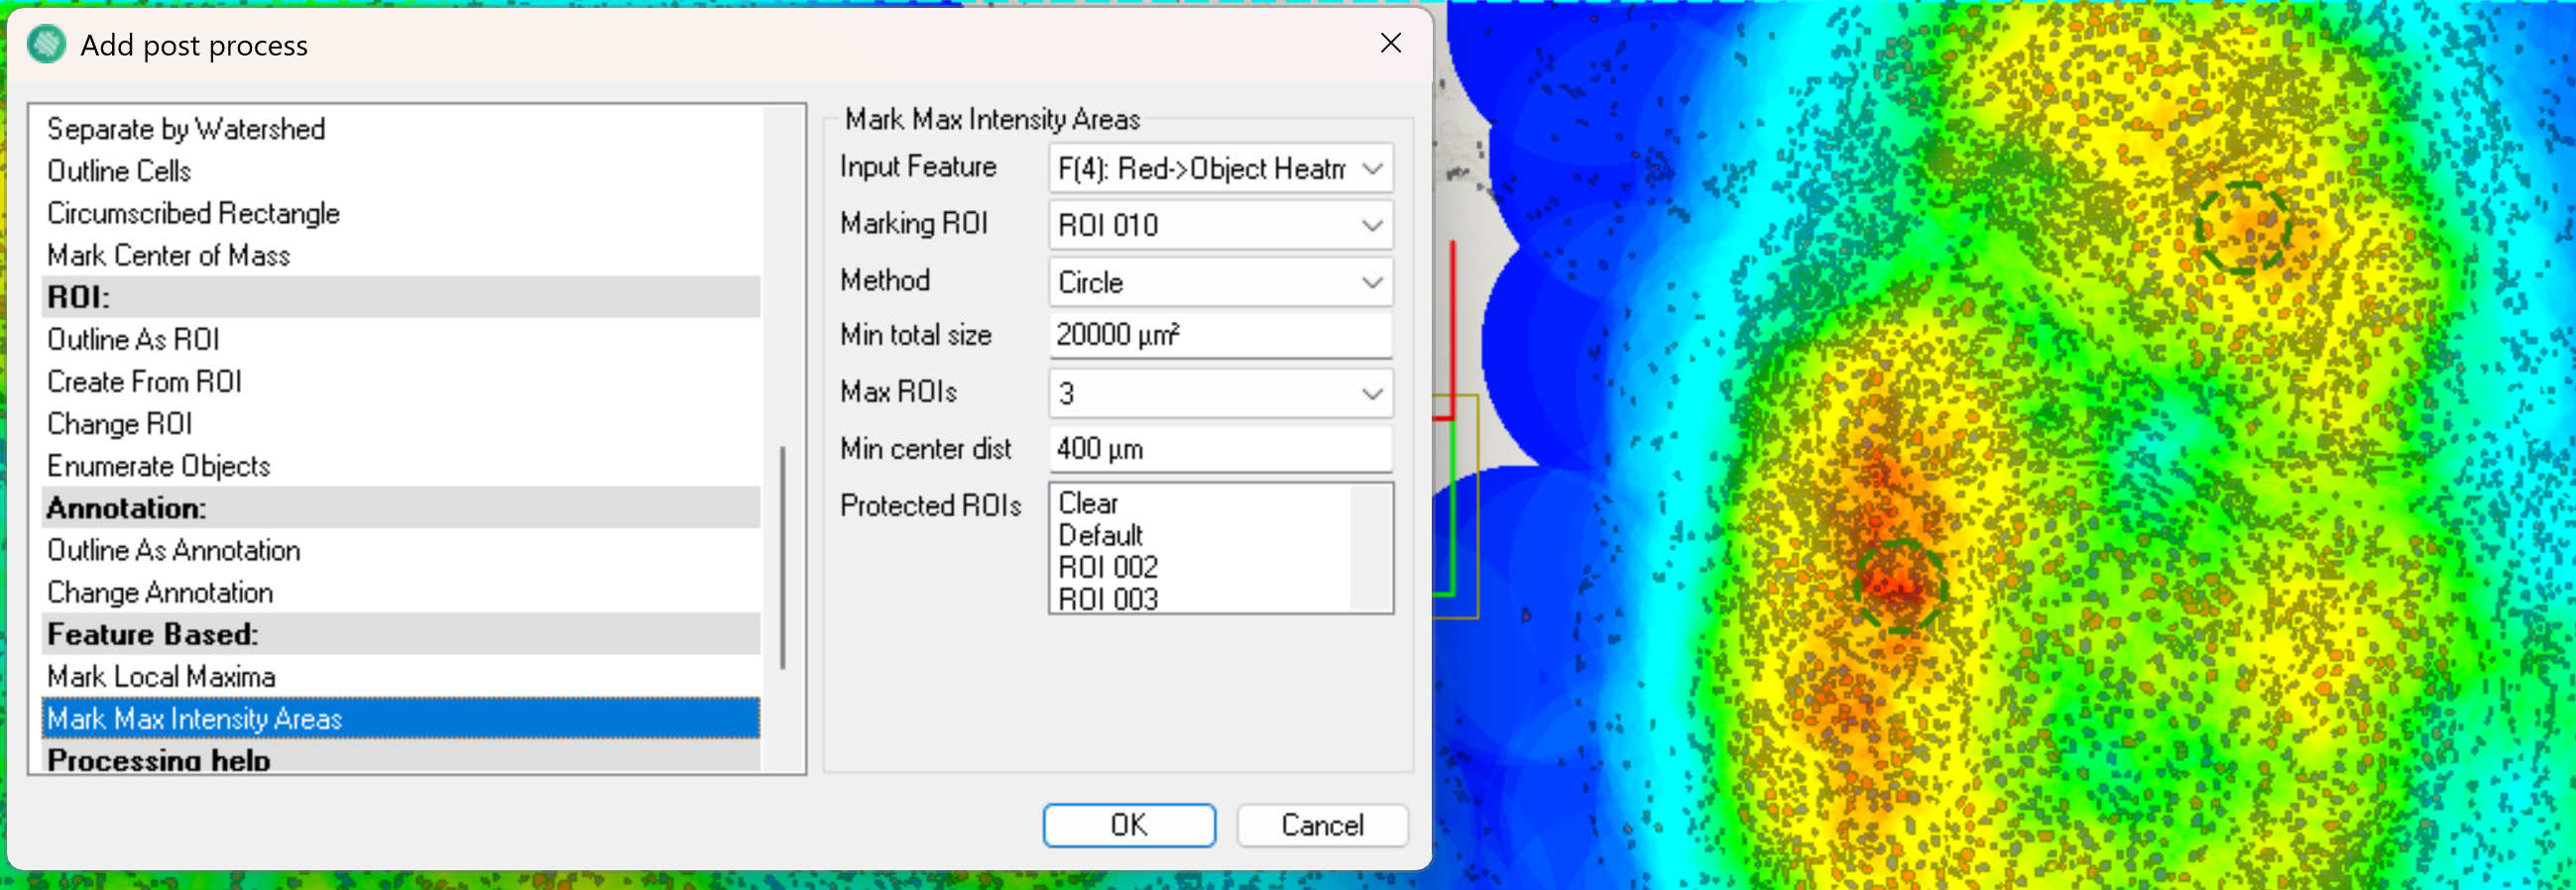The height and width of the screenshot is (890, 2576).
Task: Select Mark Max Intensity Areas entry
Action: [x=401, y=718]
